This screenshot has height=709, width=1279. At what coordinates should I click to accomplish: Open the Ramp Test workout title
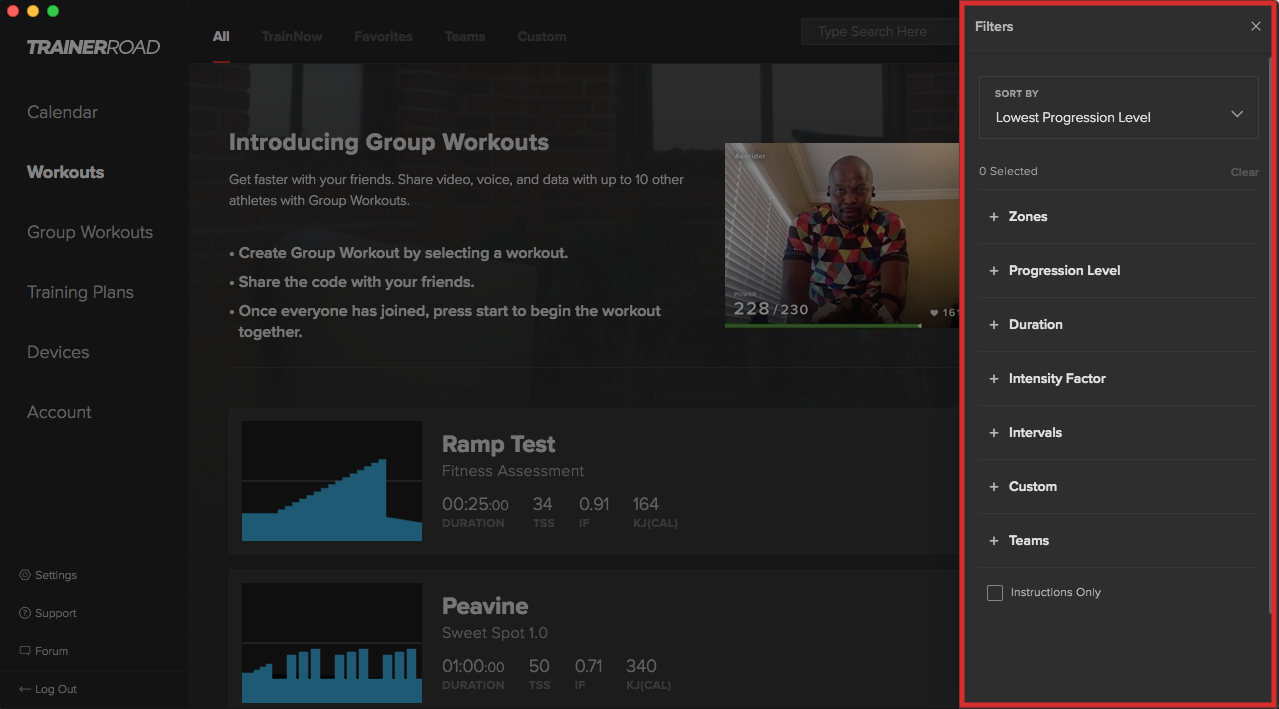pyautogui.click(x=499, y=444)
